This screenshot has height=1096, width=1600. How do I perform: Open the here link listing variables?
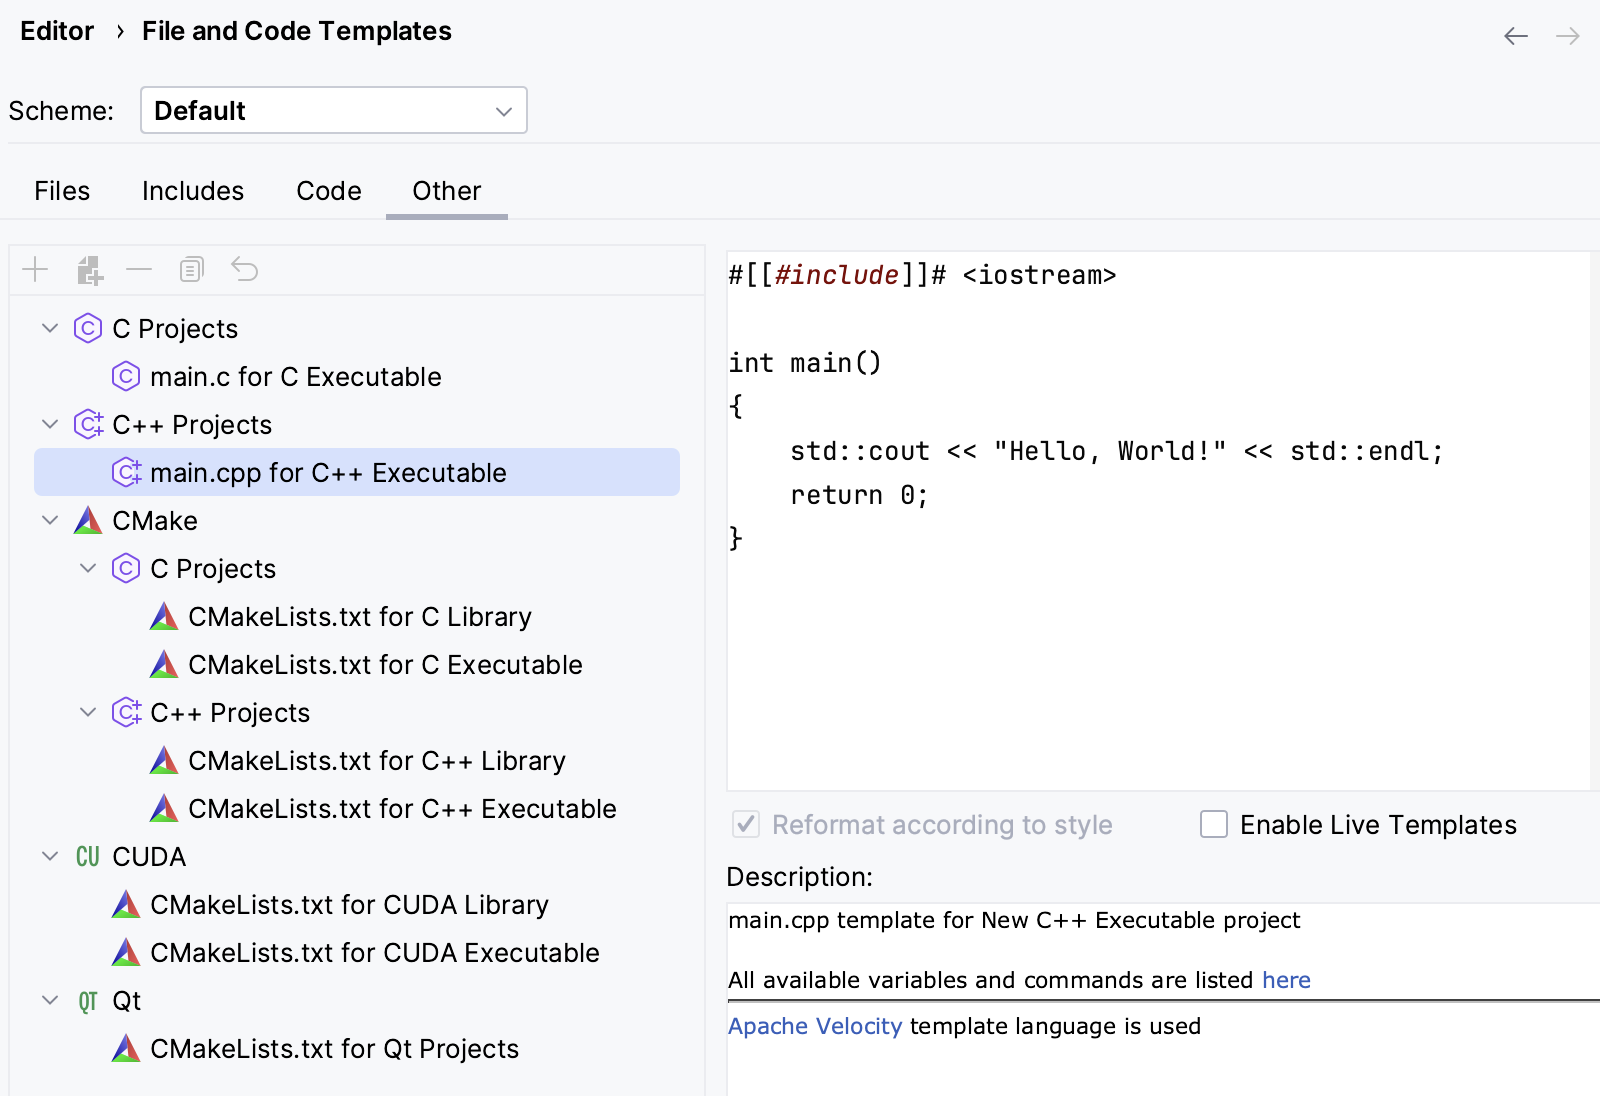[x=1286, y=980]
